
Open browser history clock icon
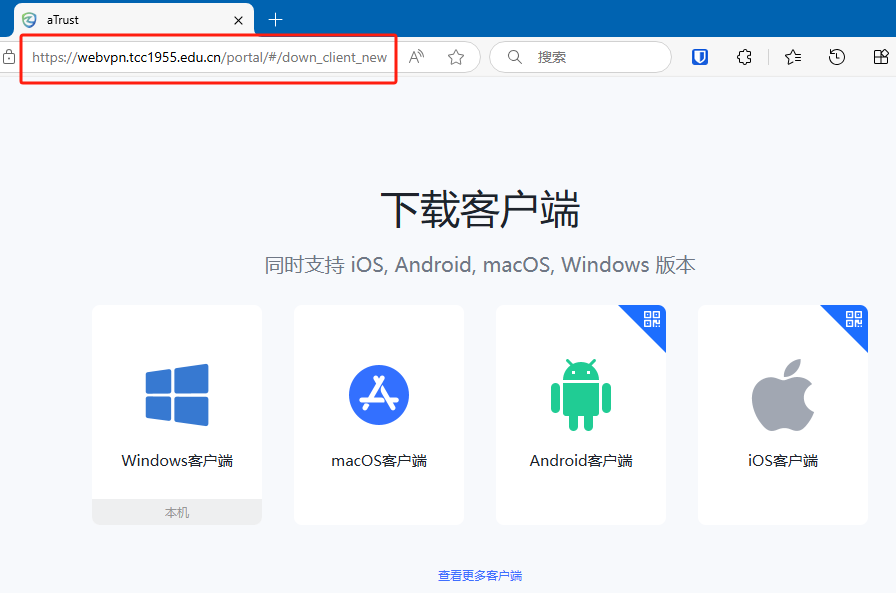point(837,57)
